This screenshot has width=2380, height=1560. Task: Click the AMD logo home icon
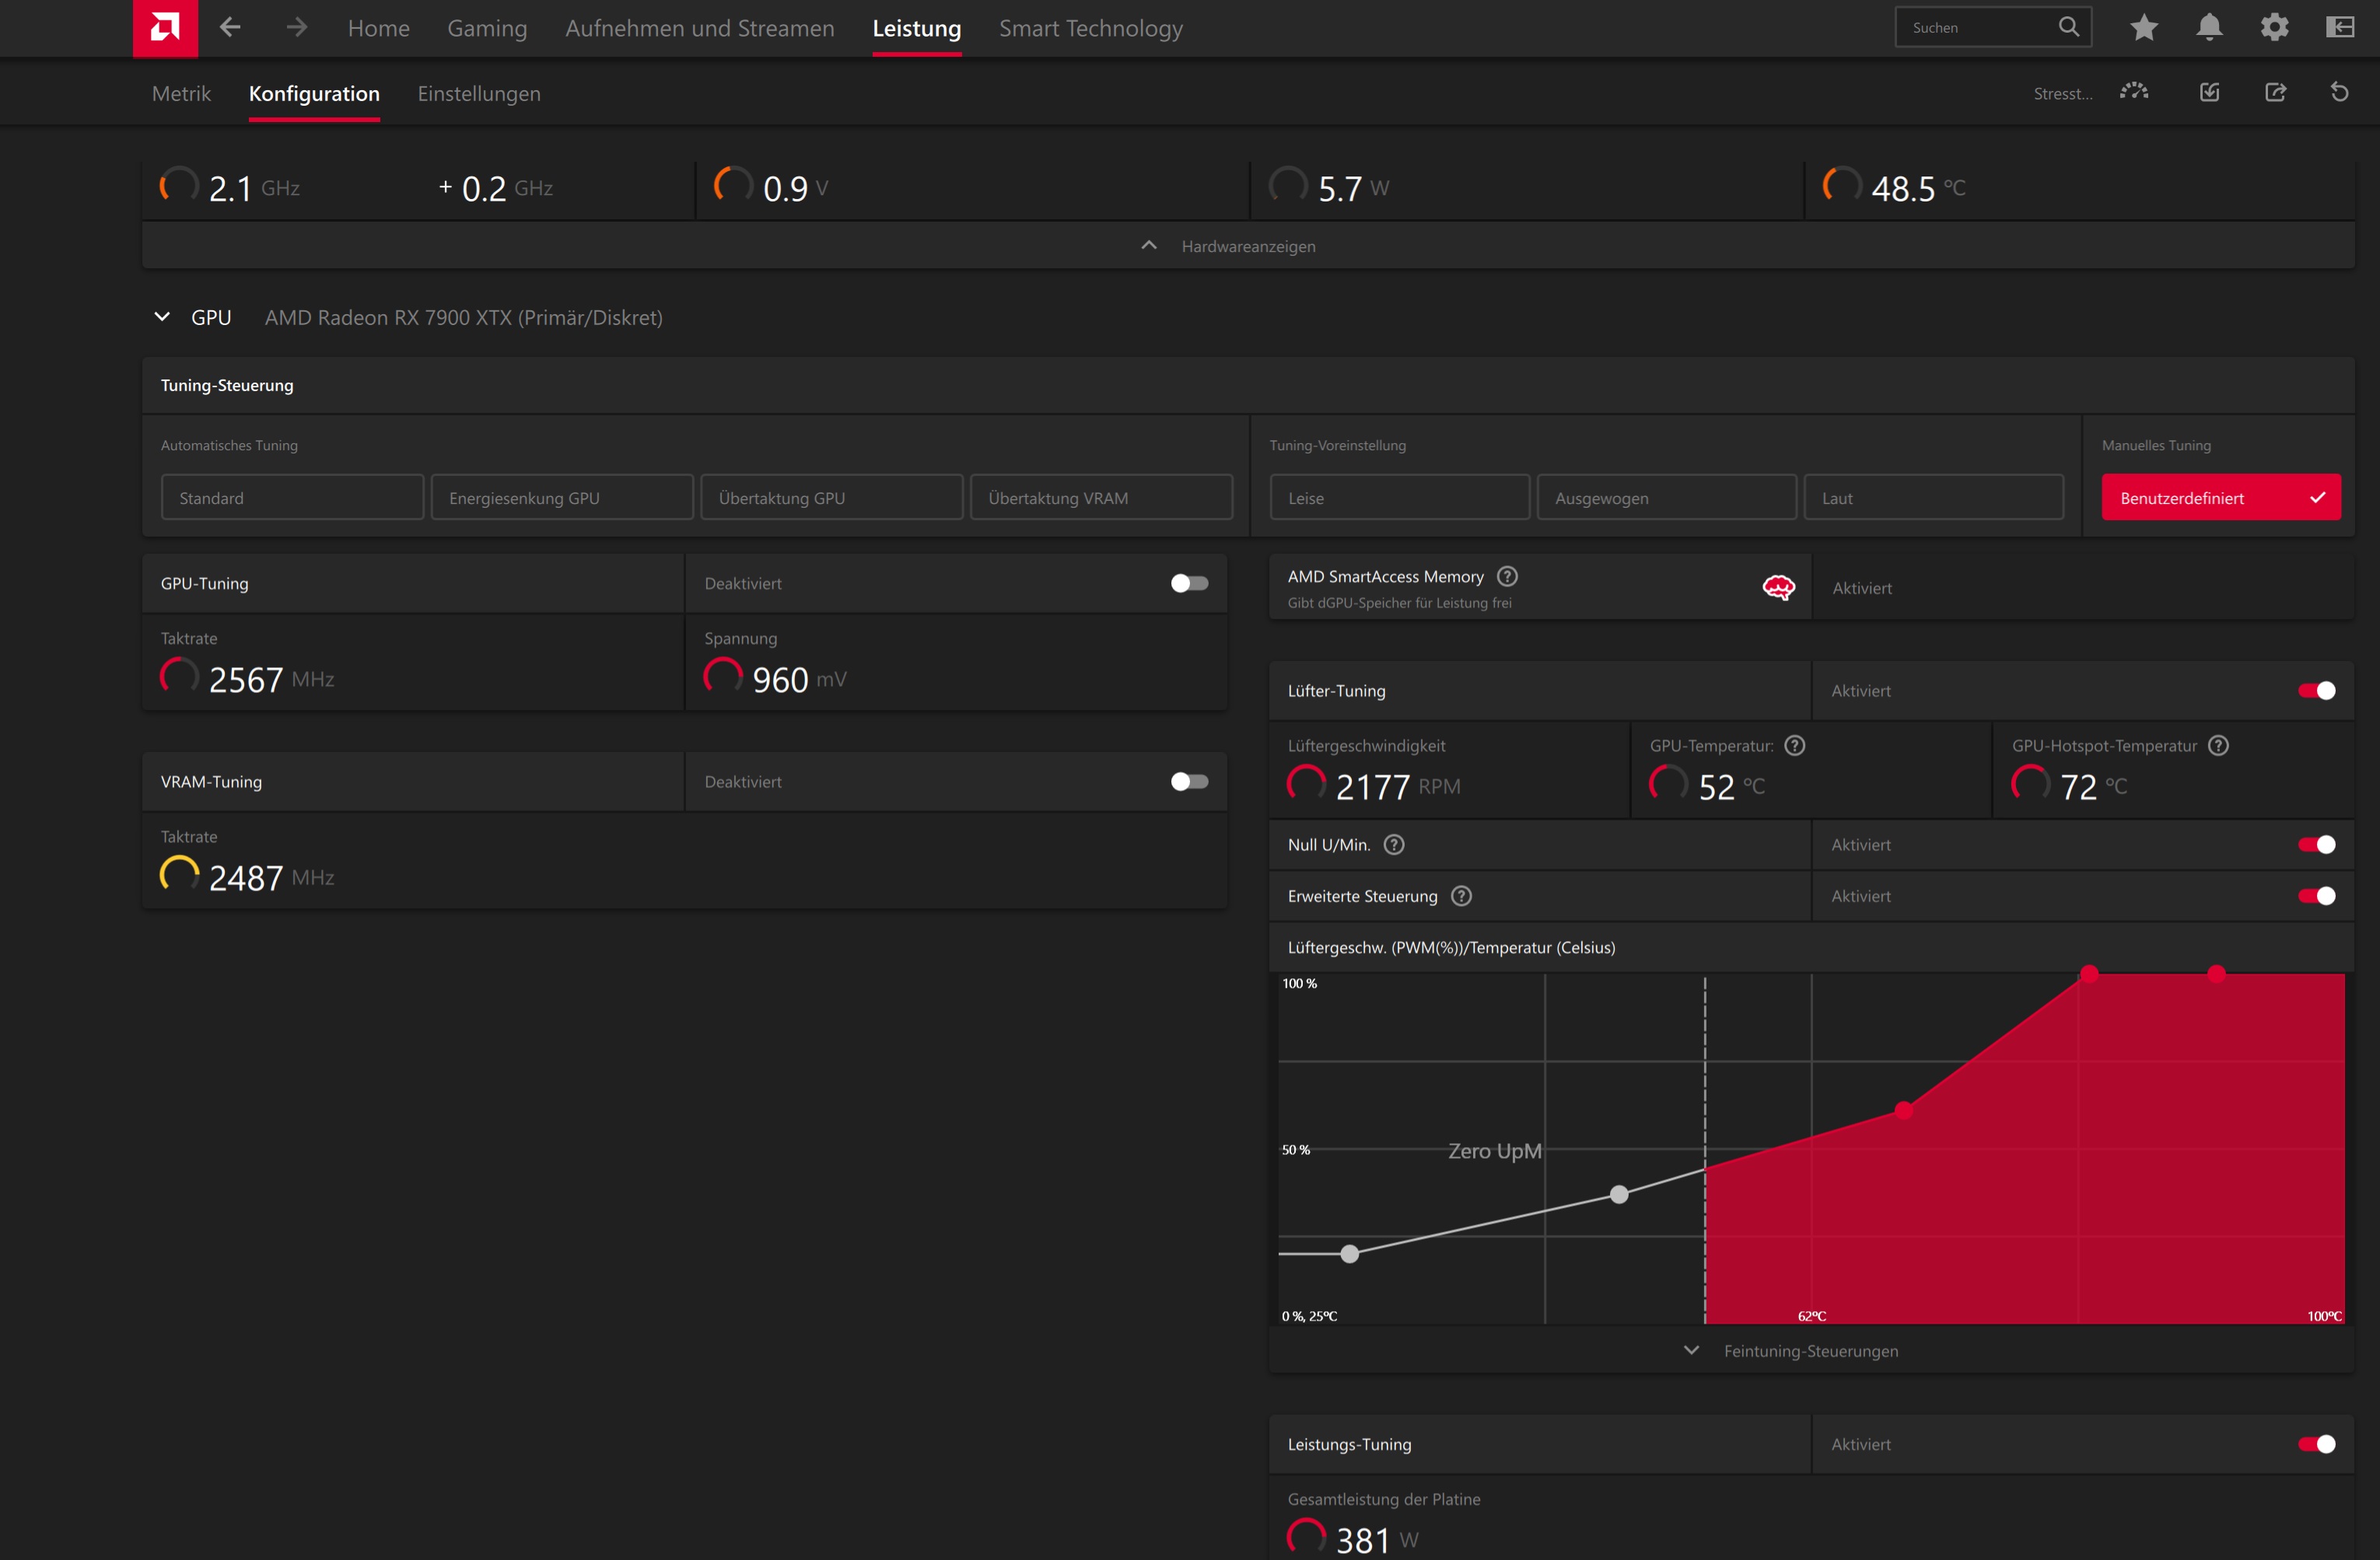coord(165,28)
